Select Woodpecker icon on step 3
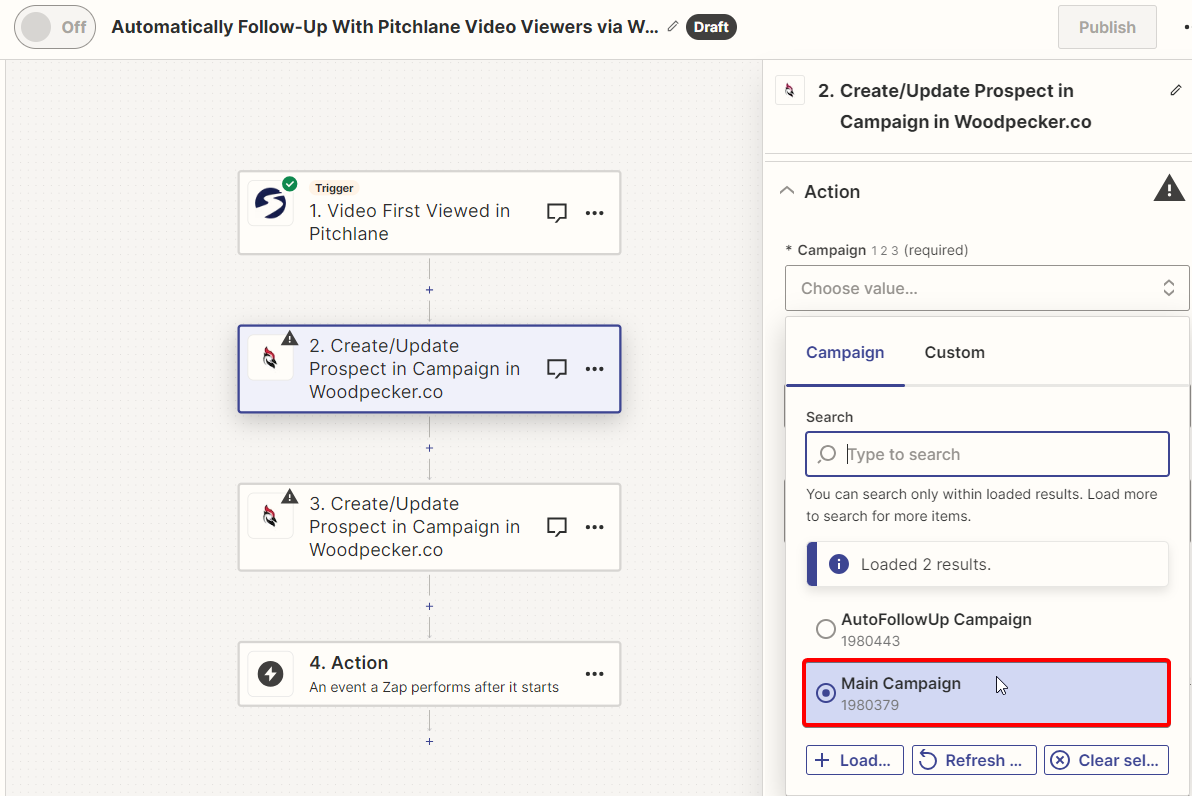The height and width of the screenshot is (796, 1192). 271,515
